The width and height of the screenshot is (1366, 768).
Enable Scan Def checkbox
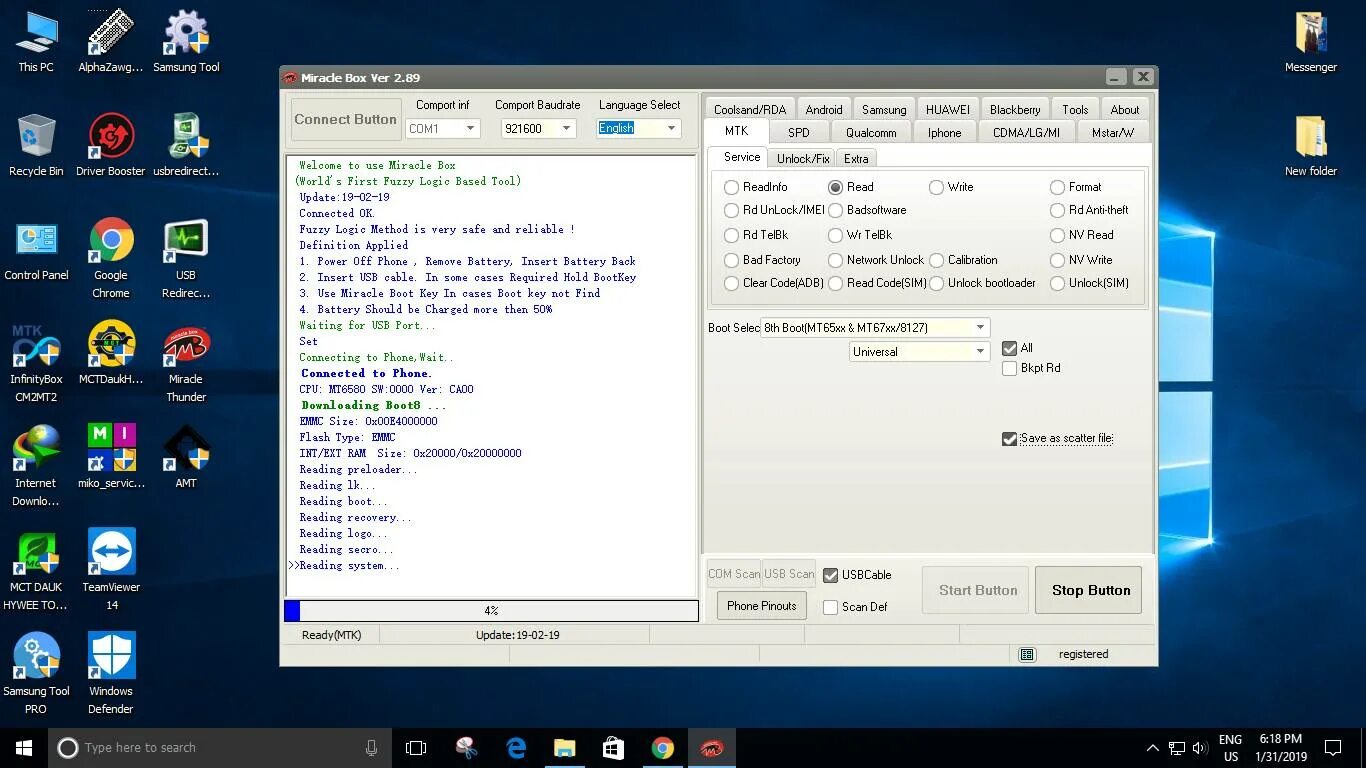click(830, 607)
